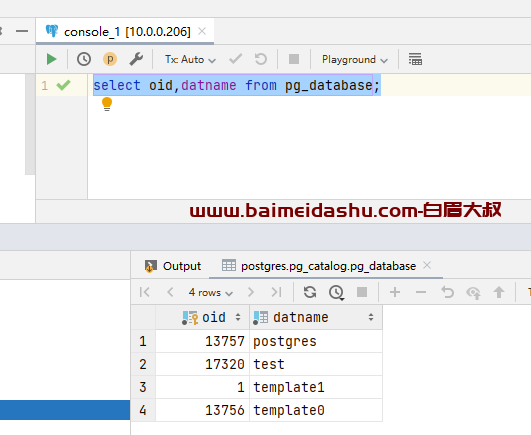Open query history clock icon
Viewport: 531px width, 435px height.
click(x=84, y=59)
